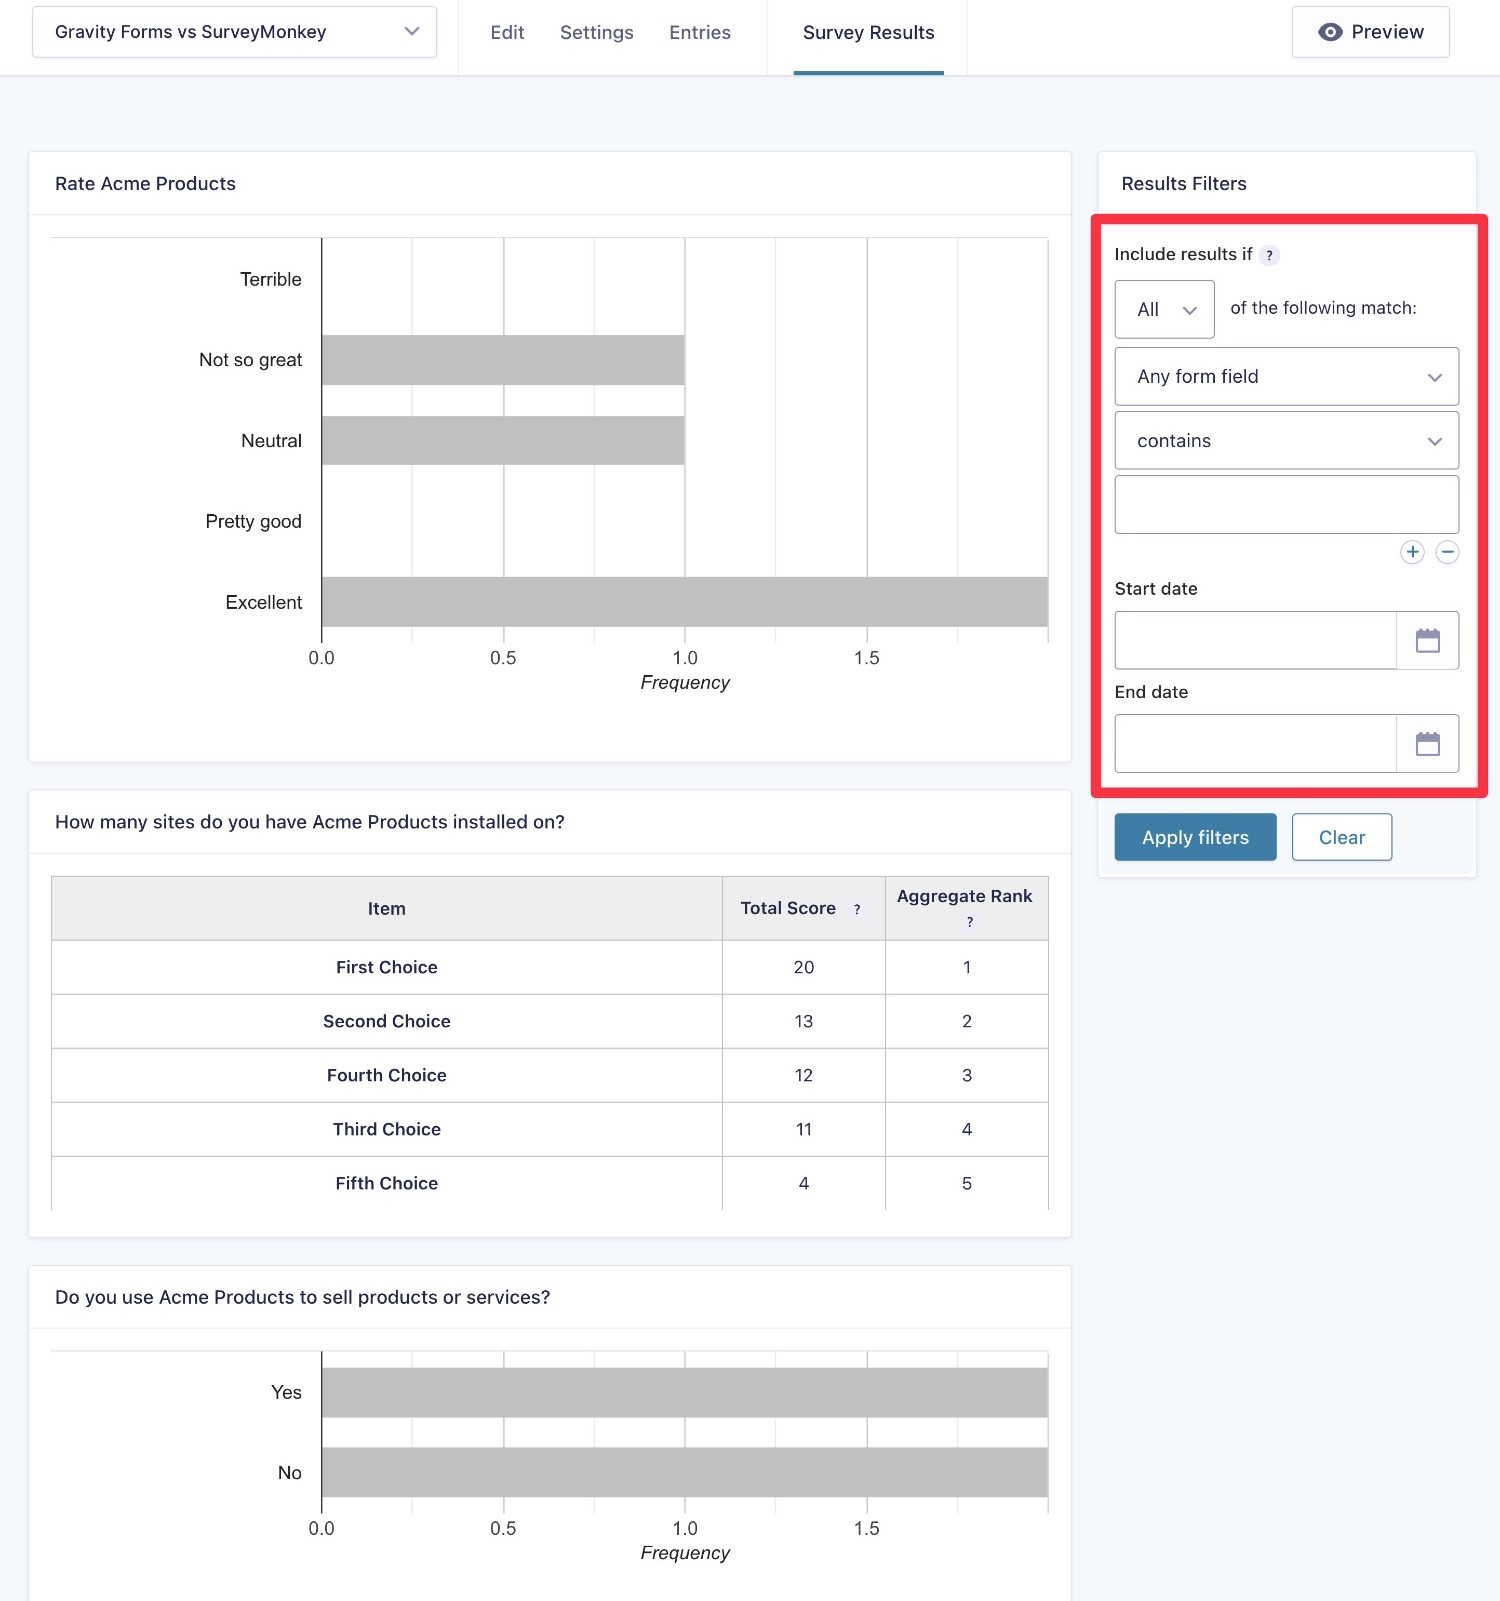1500x1601 pixels.
Task: Click the Yes frequency bar
Action: (x=684, y=1392)
